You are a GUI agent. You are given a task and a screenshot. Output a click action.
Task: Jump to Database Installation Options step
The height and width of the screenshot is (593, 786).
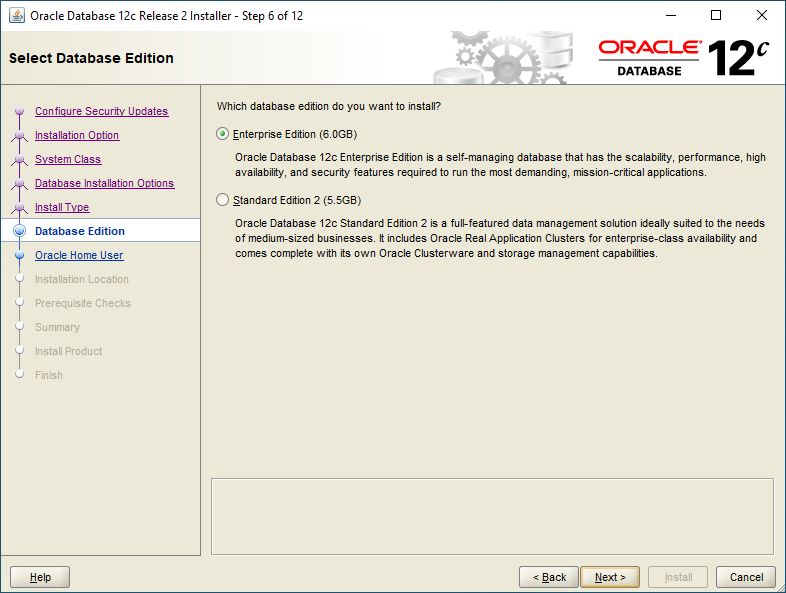pyautogui.click(x=104, y=183)
